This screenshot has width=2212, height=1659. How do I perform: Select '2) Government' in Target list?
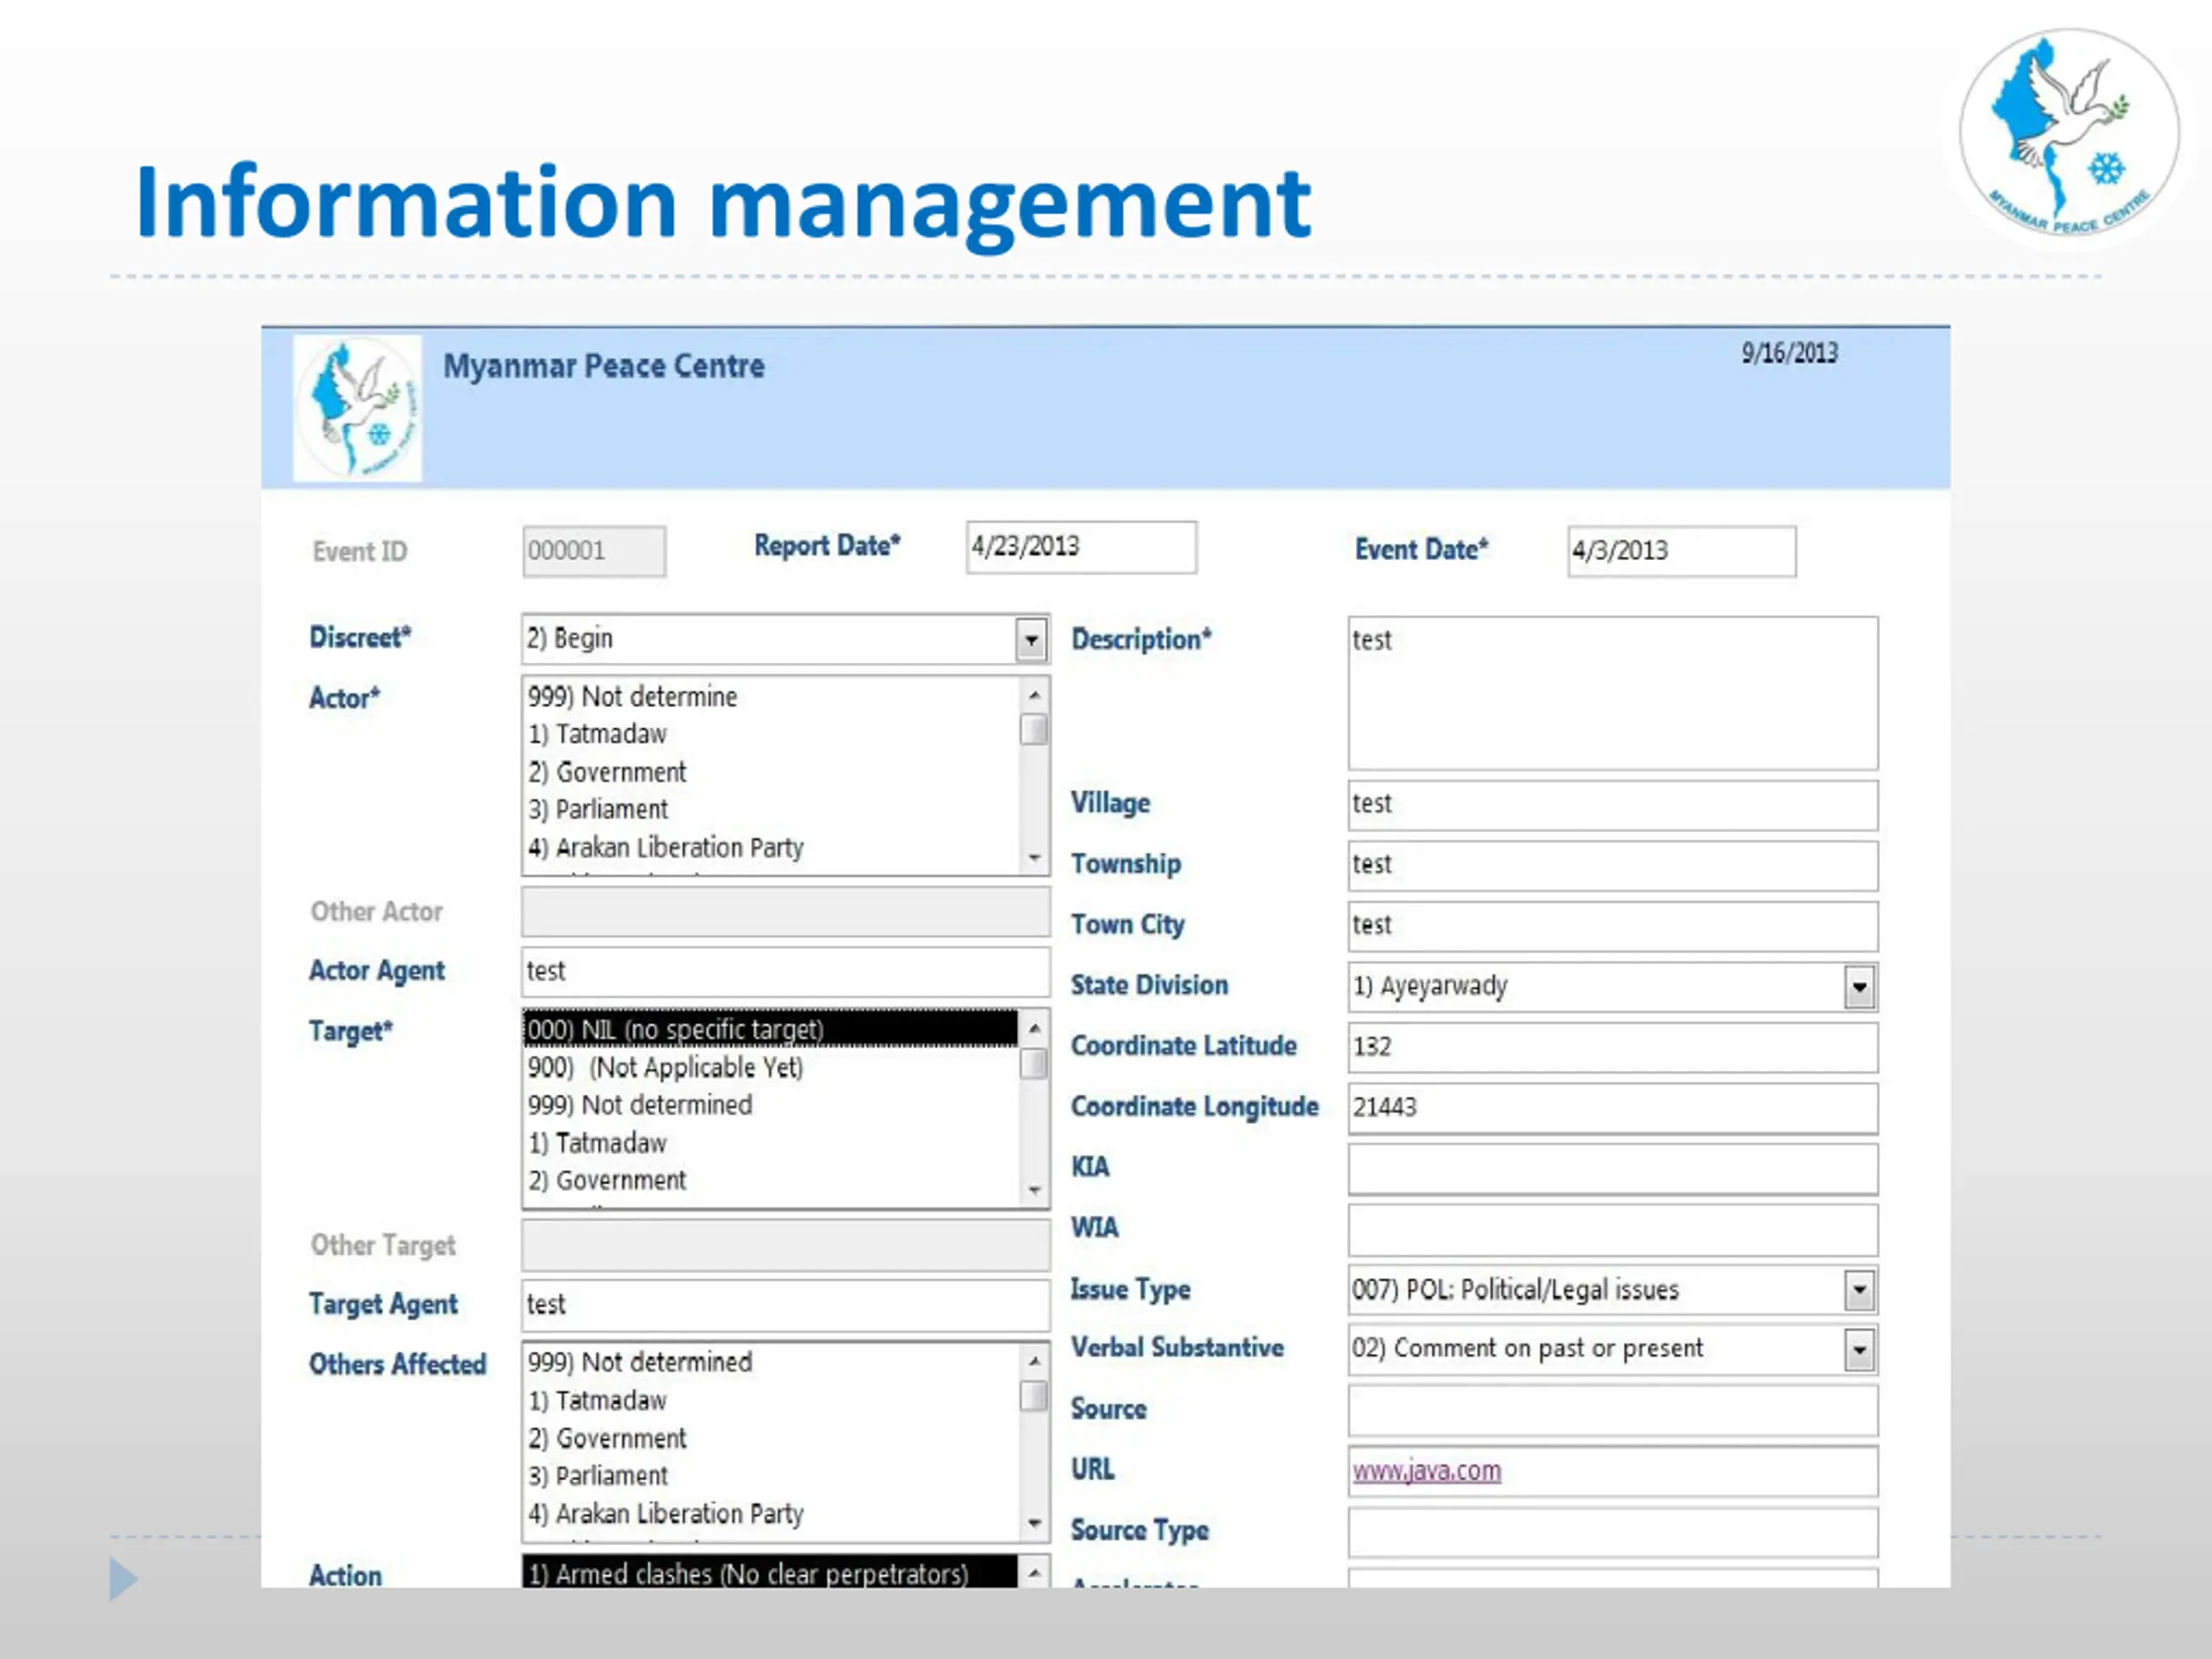tap(771, 1180)
